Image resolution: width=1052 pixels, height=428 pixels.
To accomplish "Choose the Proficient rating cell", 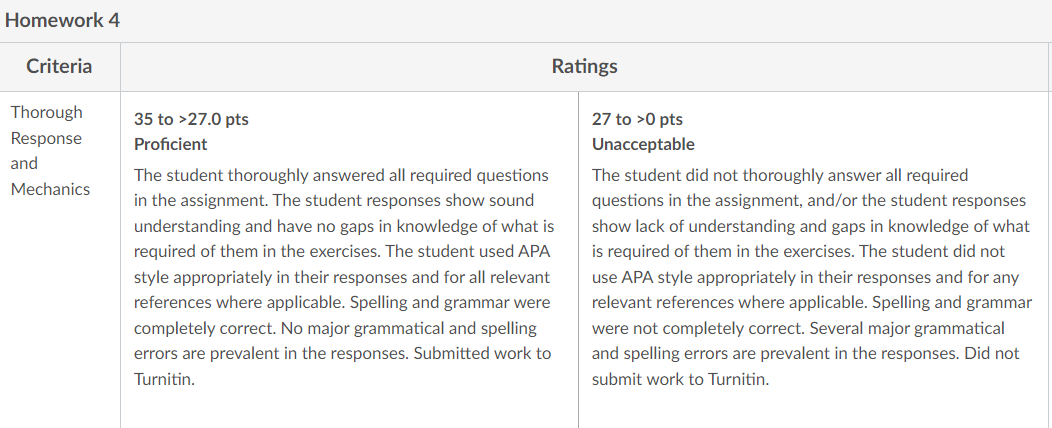I will point(349,260).
